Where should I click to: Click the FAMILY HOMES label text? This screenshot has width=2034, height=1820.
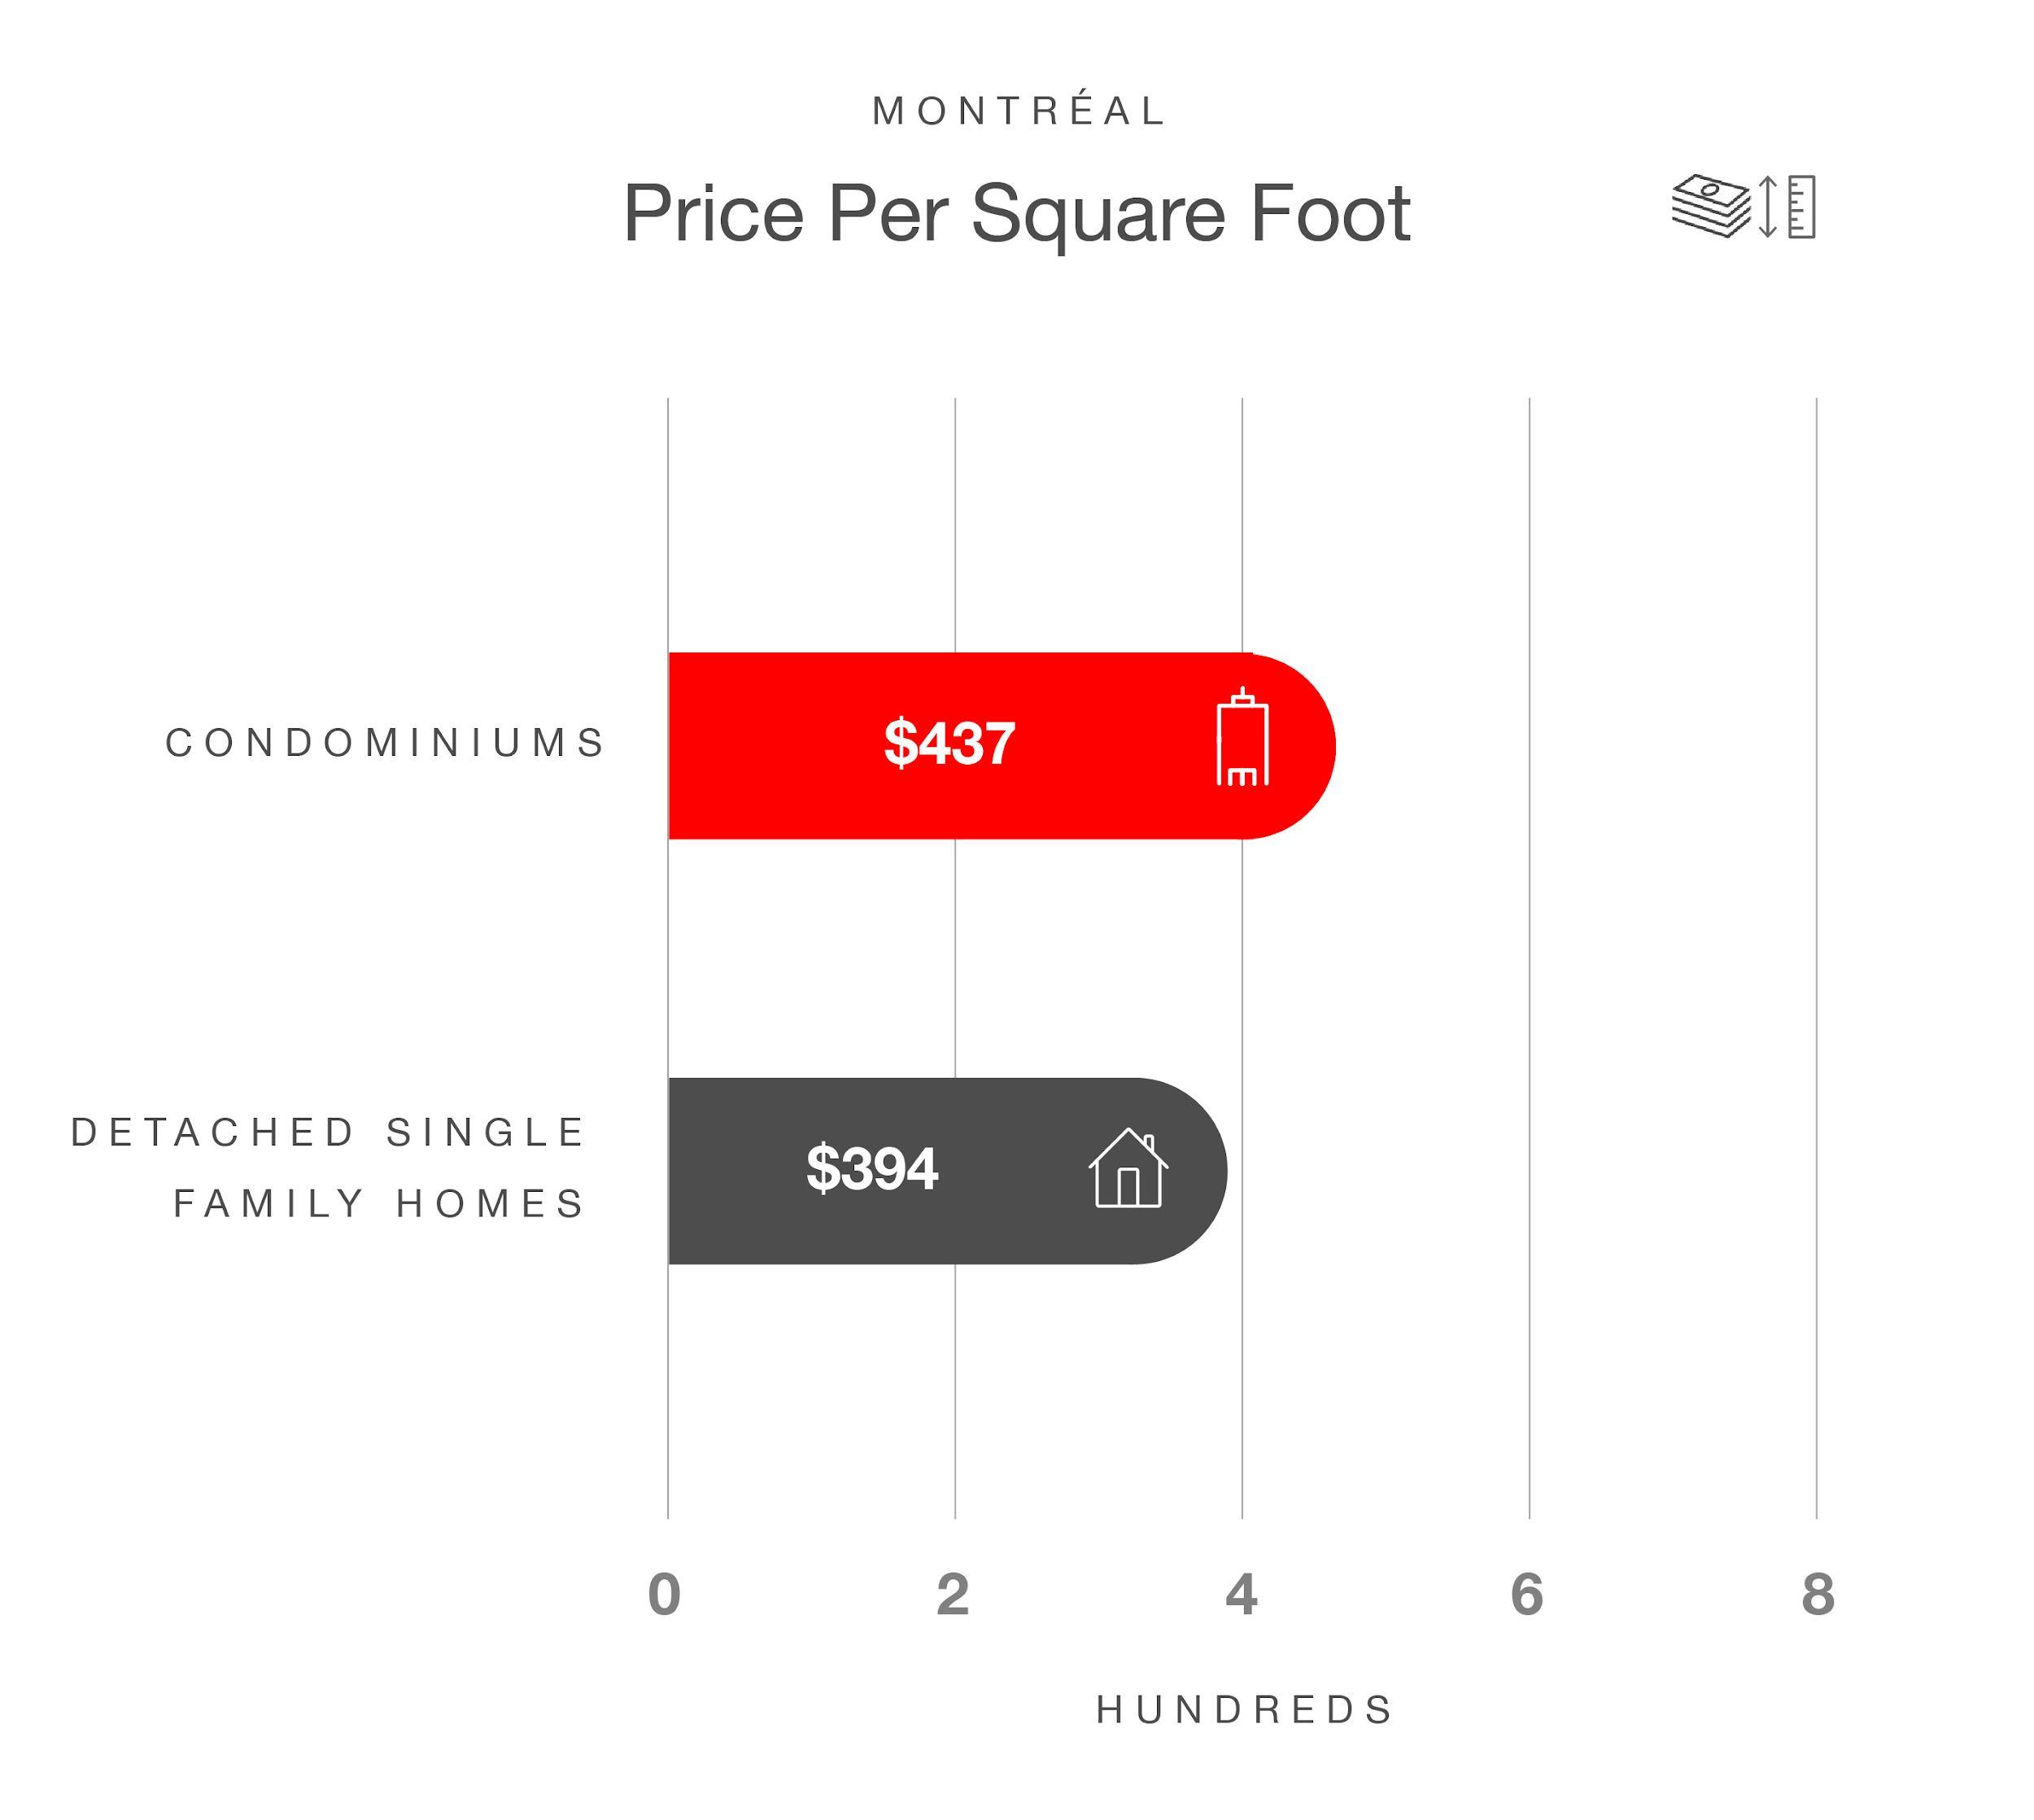click(379, 1203)
